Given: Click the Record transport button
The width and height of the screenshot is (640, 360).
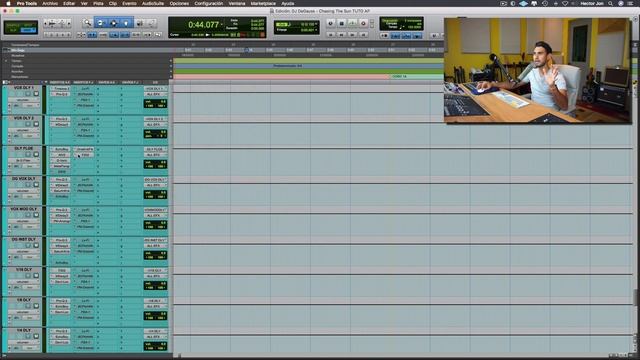Looking at the screenshot, I should (x=363, y=23).
